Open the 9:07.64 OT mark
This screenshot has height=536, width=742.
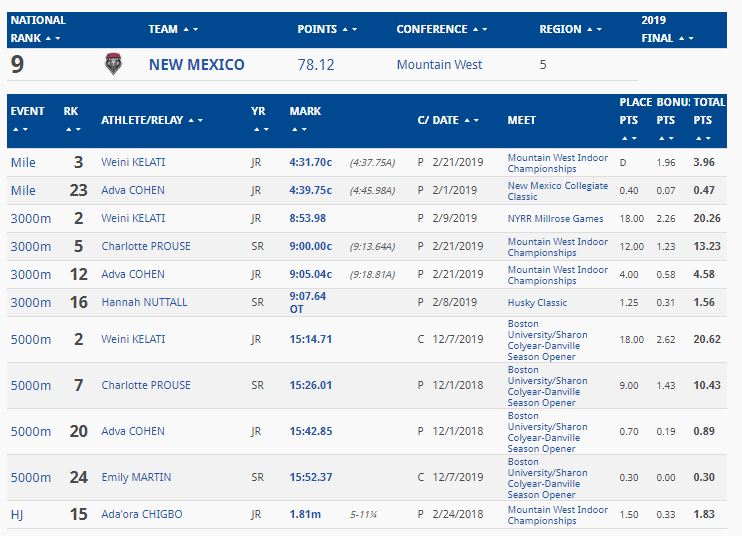click(x=308, y=302)
